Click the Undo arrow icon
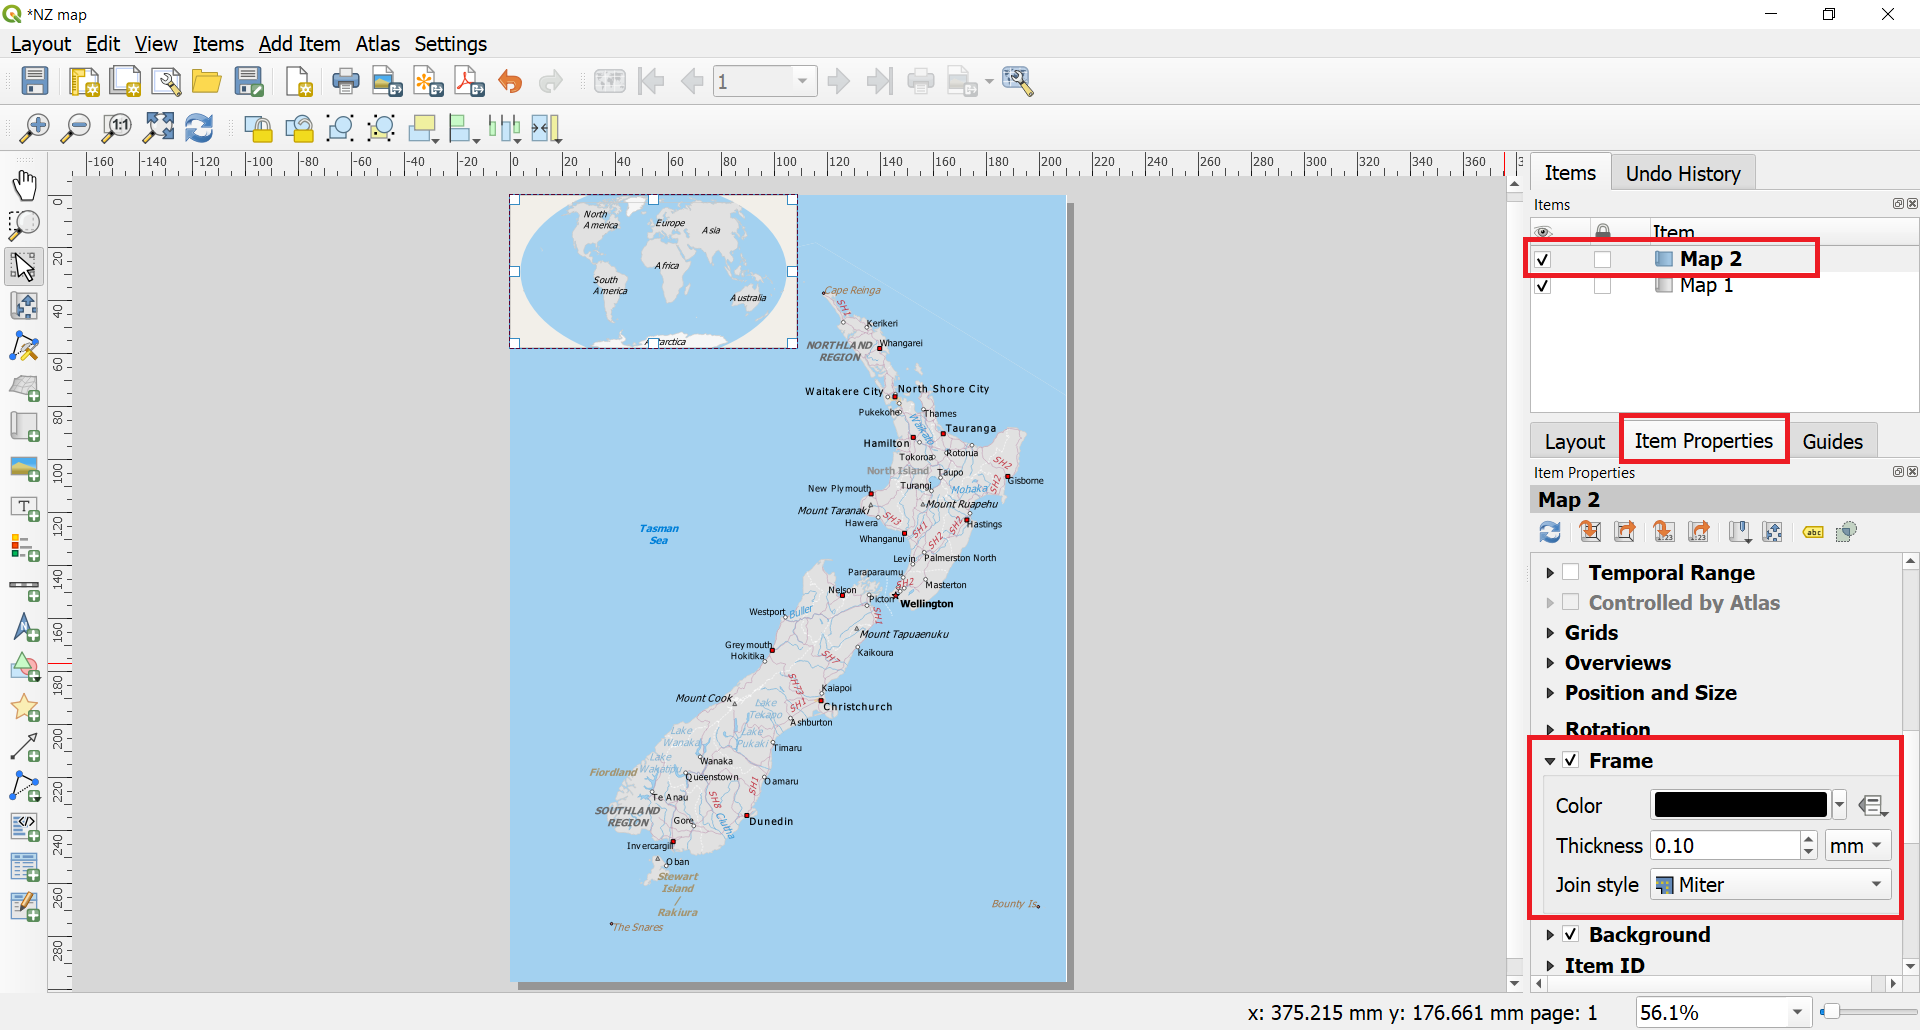This screenshot has width=1920, height=1030. (x=510, y=81)
